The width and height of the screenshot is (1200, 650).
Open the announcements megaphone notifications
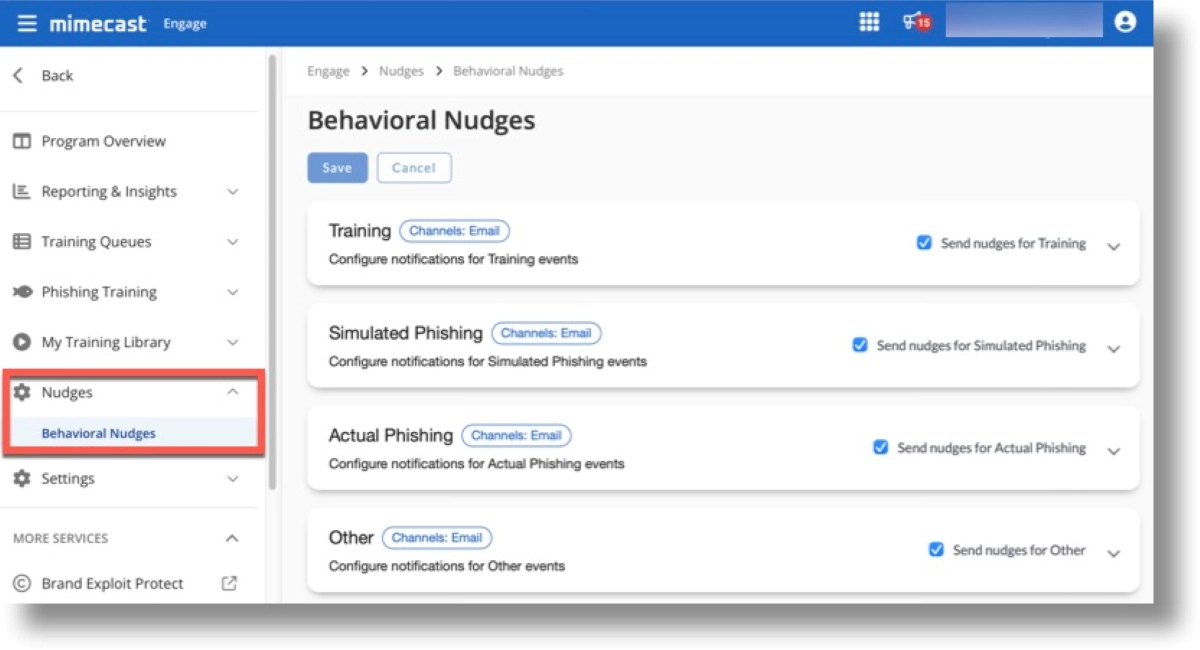tap(916, 21)
